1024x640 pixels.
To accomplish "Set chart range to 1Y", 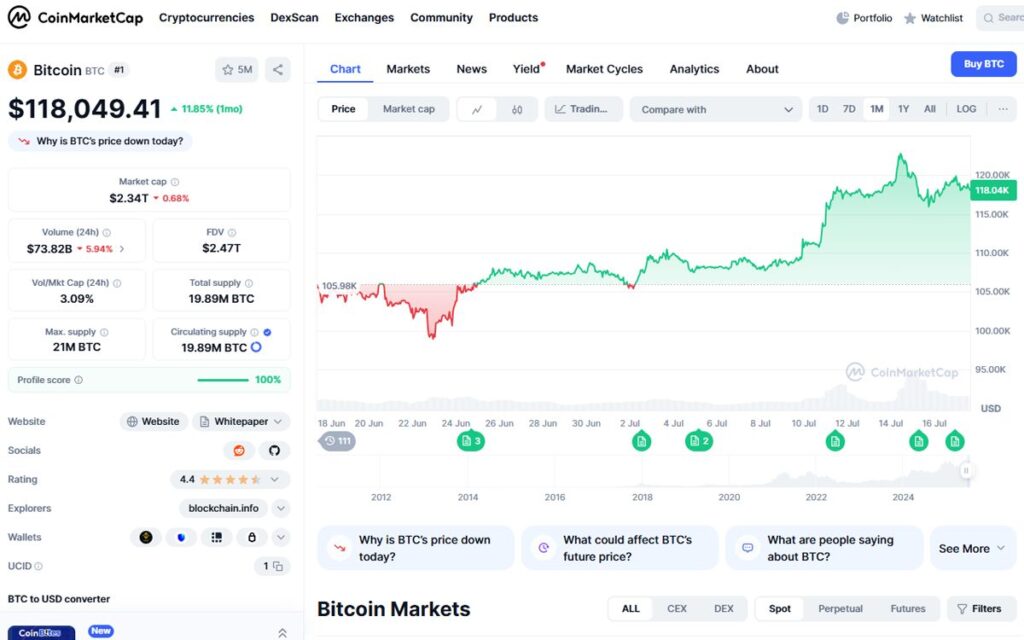I will [903, 109].
